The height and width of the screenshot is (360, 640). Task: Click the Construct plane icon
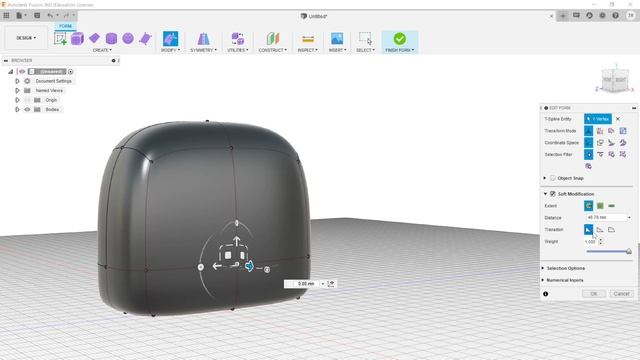(x=273, y=39)
